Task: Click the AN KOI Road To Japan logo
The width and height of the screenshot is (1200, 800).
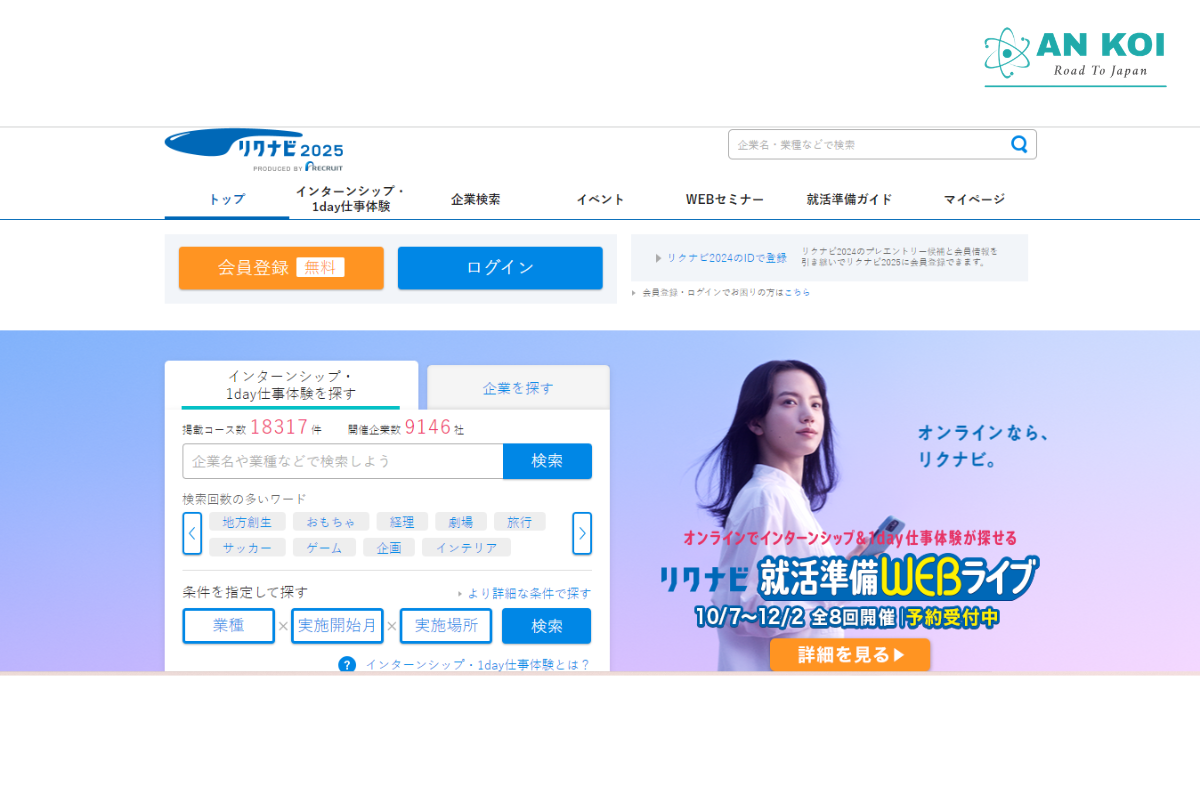Action: (1075, 57)
